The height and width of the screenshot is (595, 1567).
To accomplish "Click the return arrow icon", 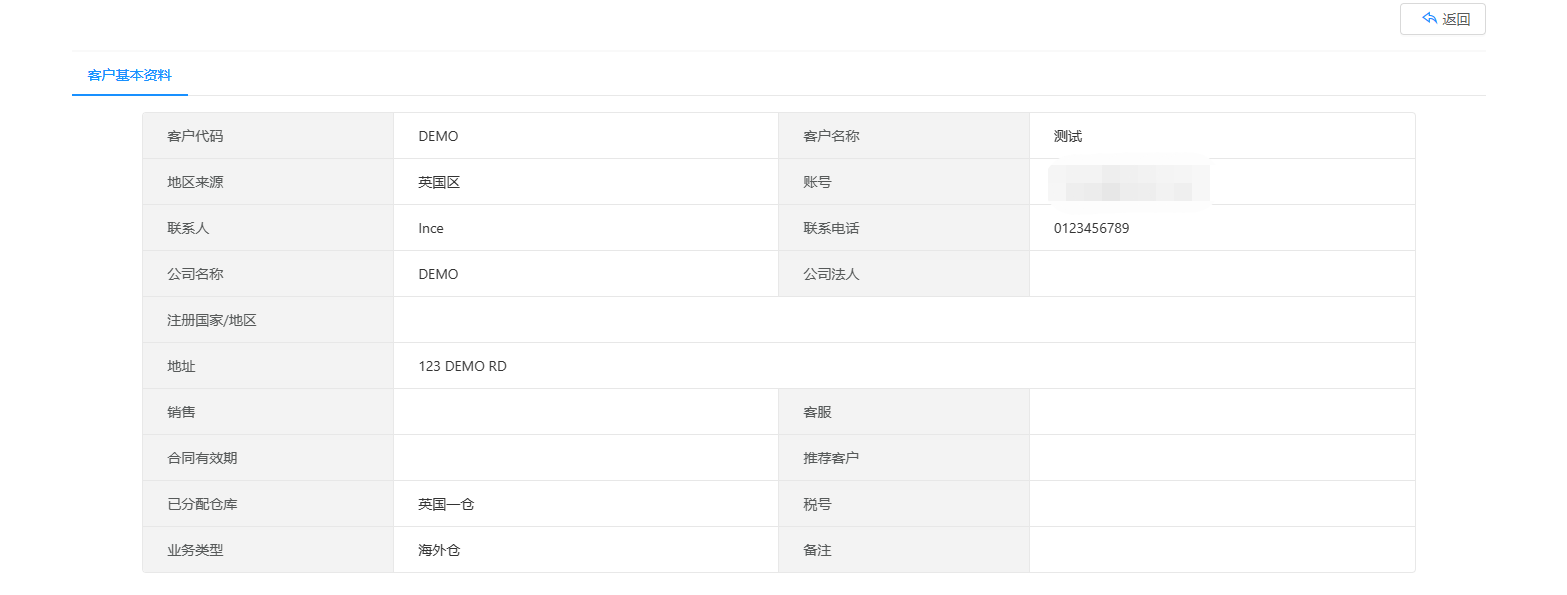I will click(1429, 19).
